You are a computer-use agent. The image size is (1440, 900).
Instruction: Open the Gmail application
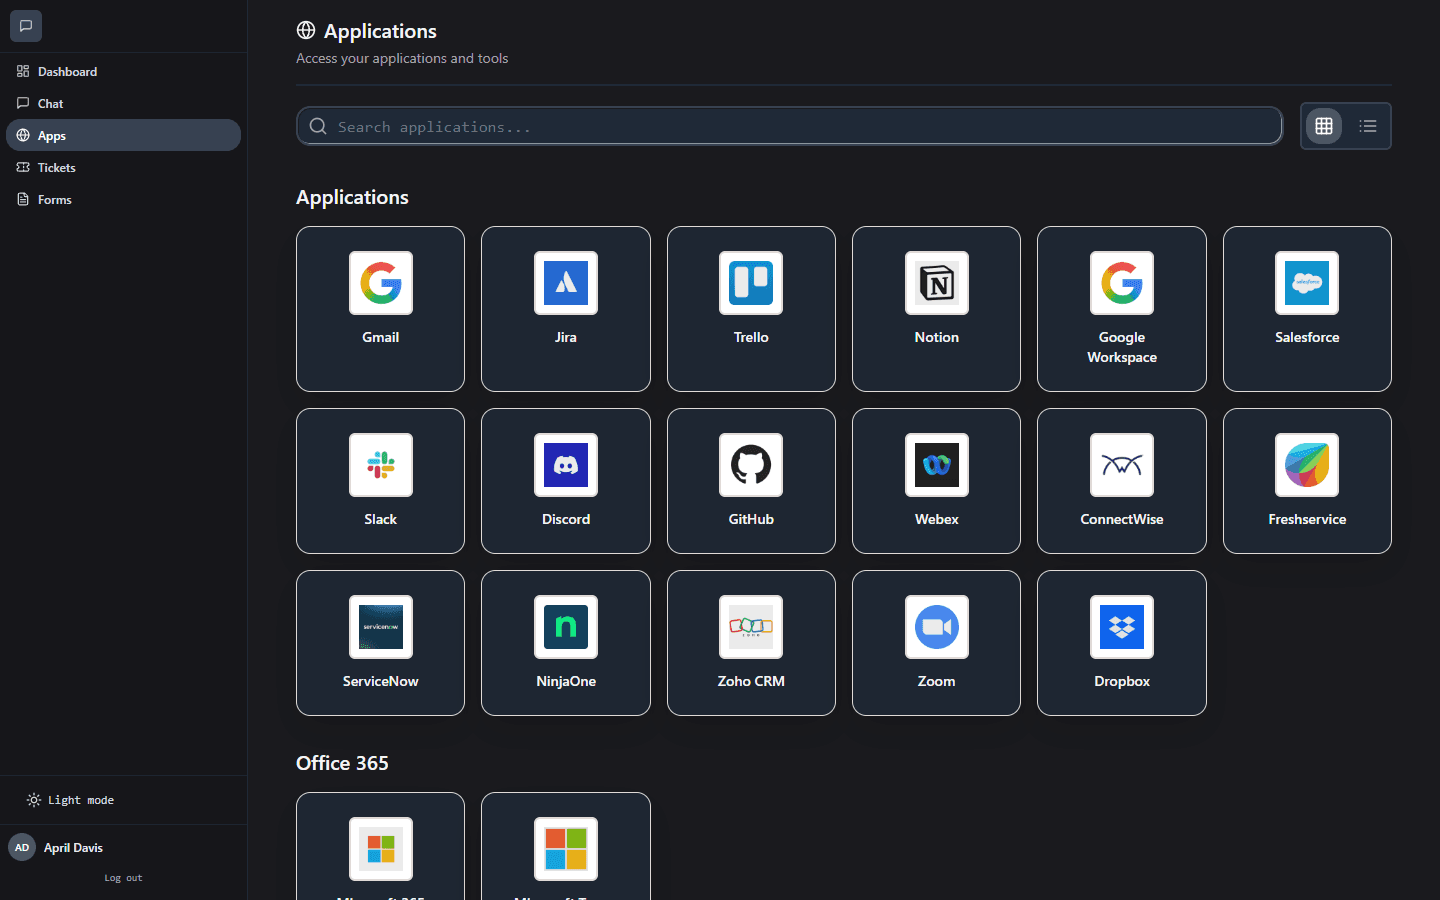380,309
